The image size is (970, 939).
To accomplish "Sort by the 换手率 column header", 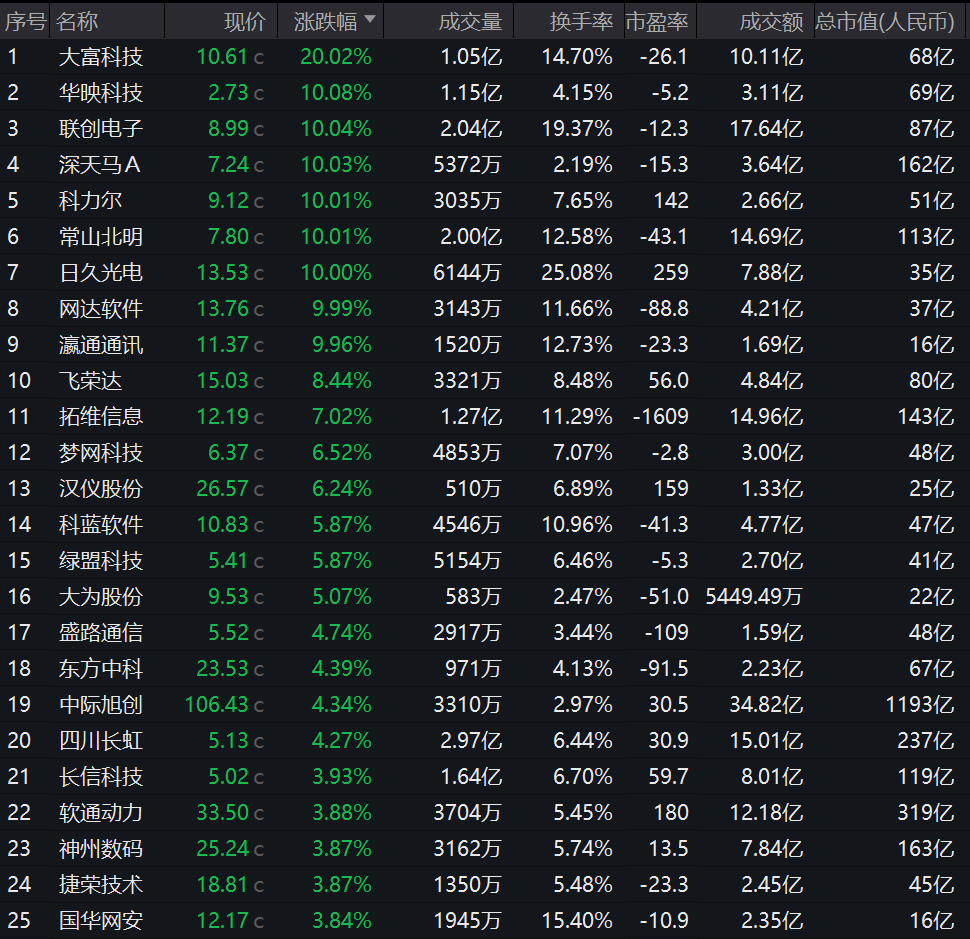I will [582, 22].
